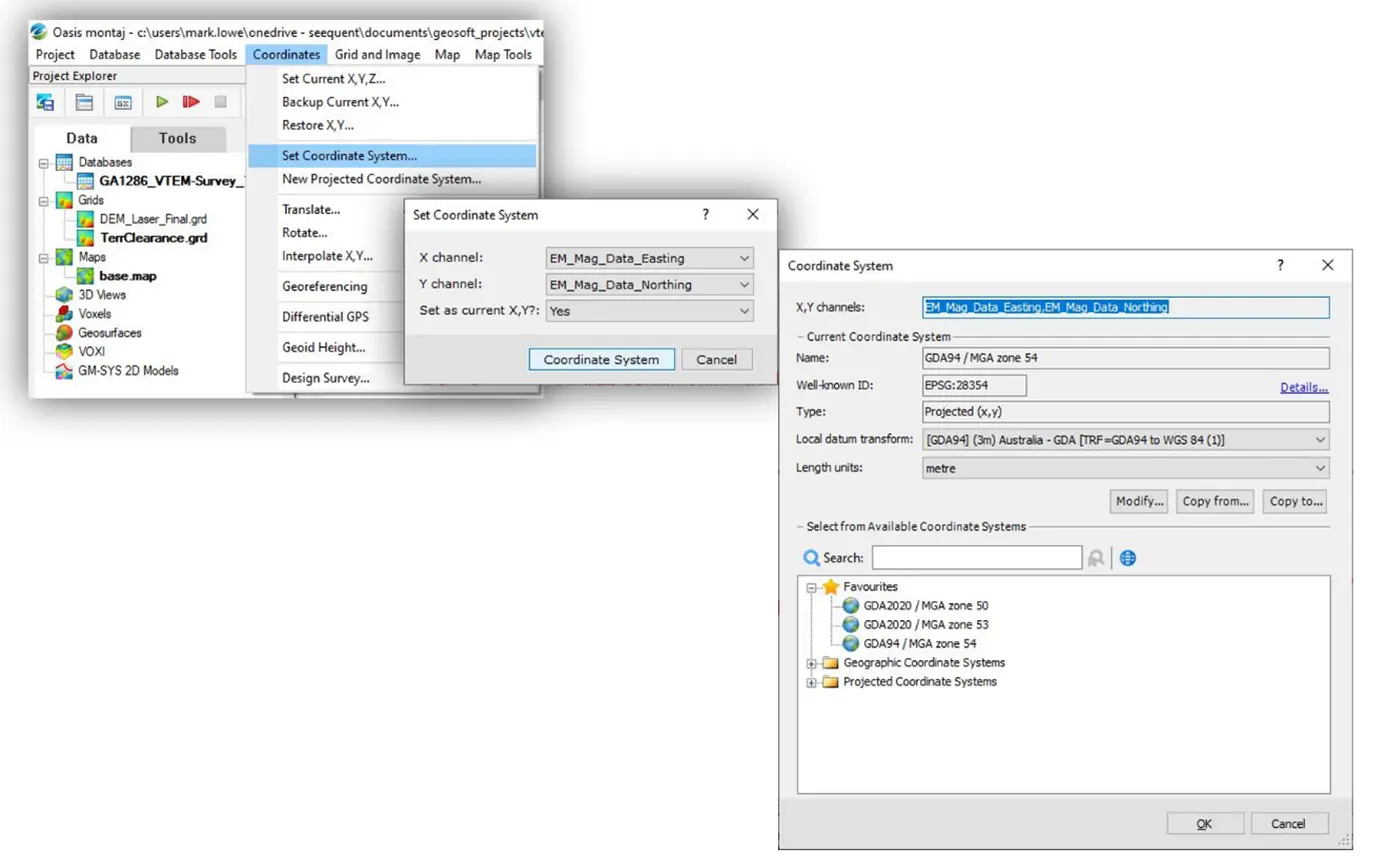
Task: Choose Design Survey menu entry
Action: click(x=326, y=378)
